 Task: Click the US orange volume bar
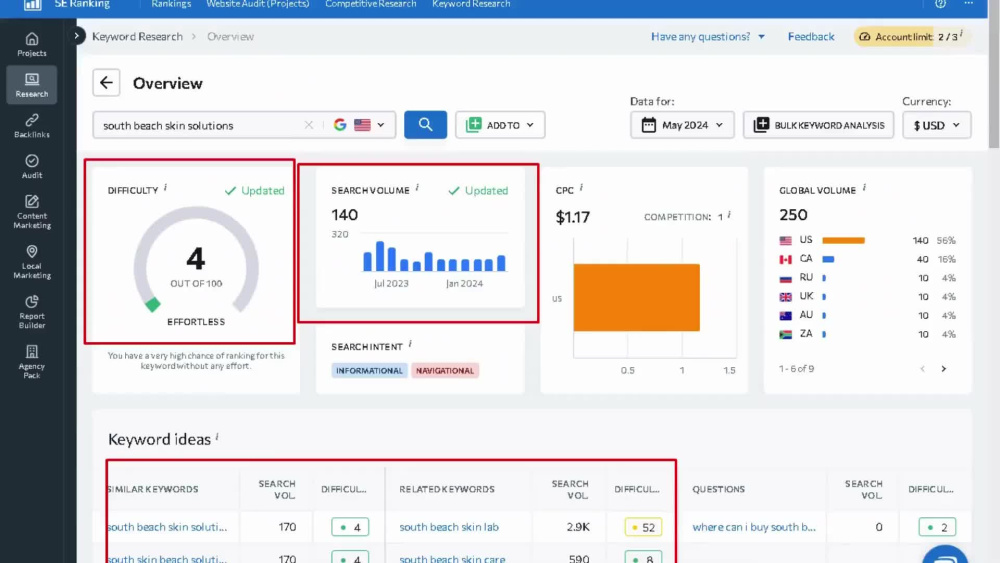843,240
